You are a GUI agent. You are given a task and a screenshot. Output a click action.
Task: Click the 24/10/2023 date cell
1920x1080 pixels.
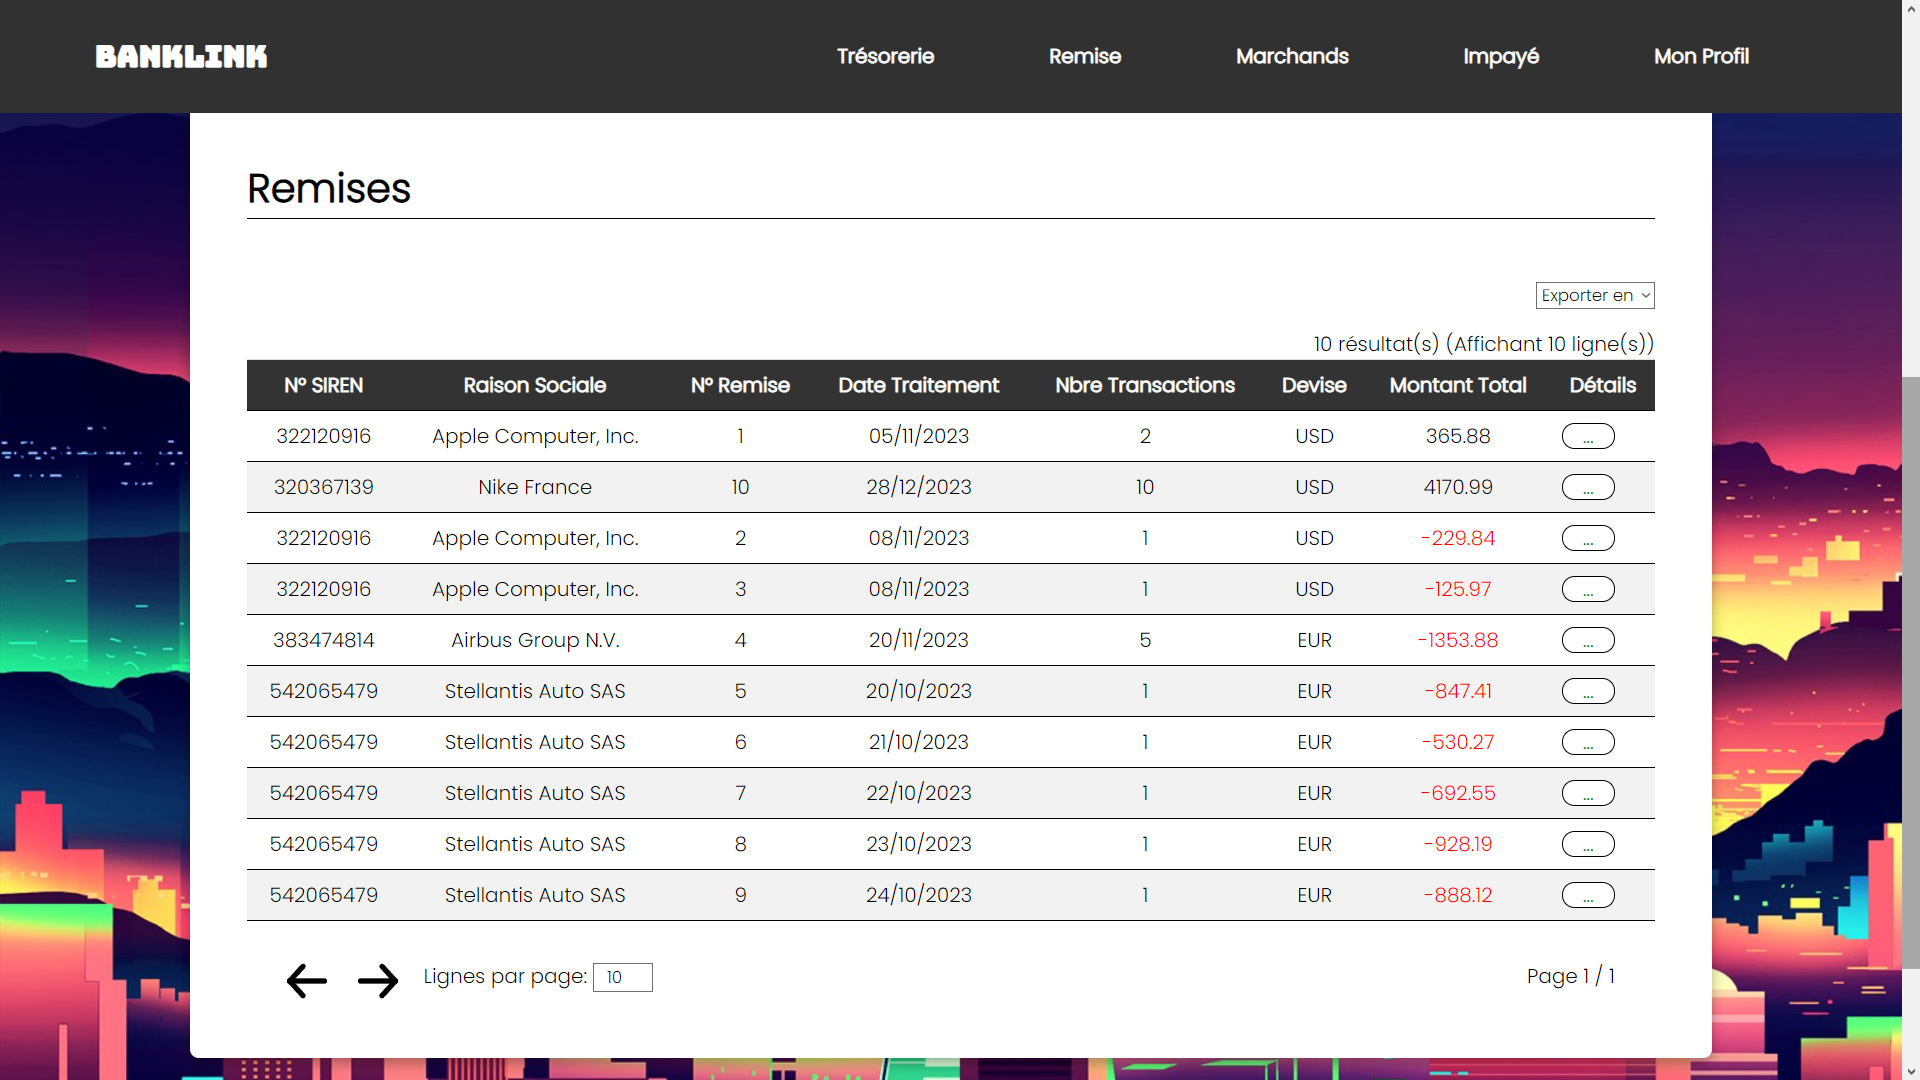918,895
